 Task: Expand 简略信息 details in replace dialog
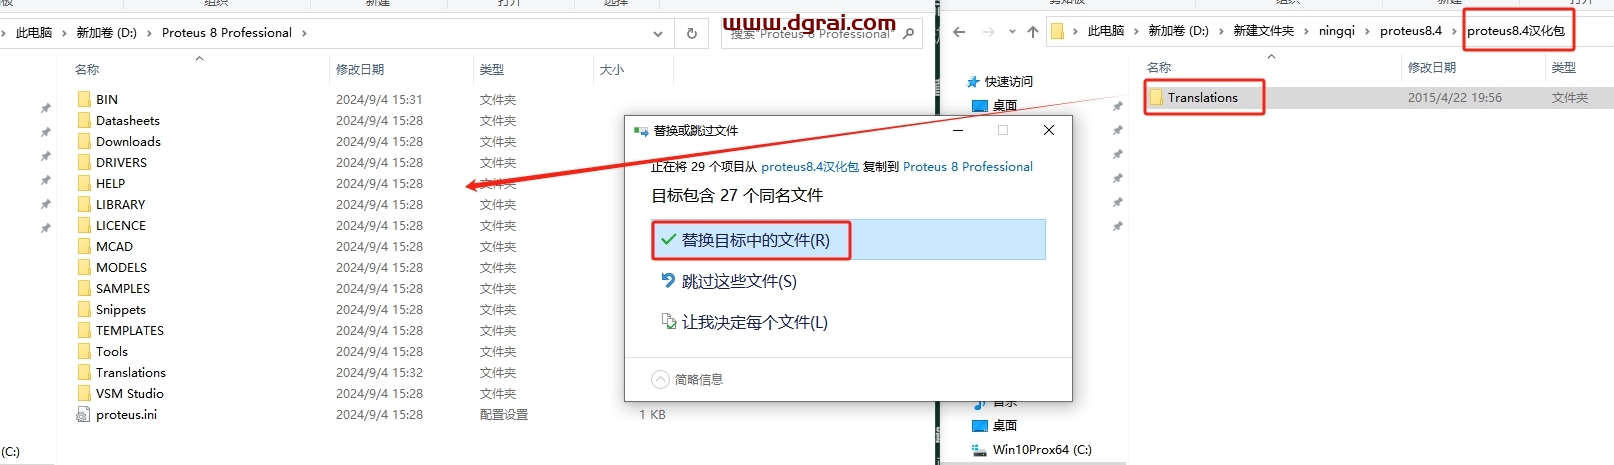(687, 379)
